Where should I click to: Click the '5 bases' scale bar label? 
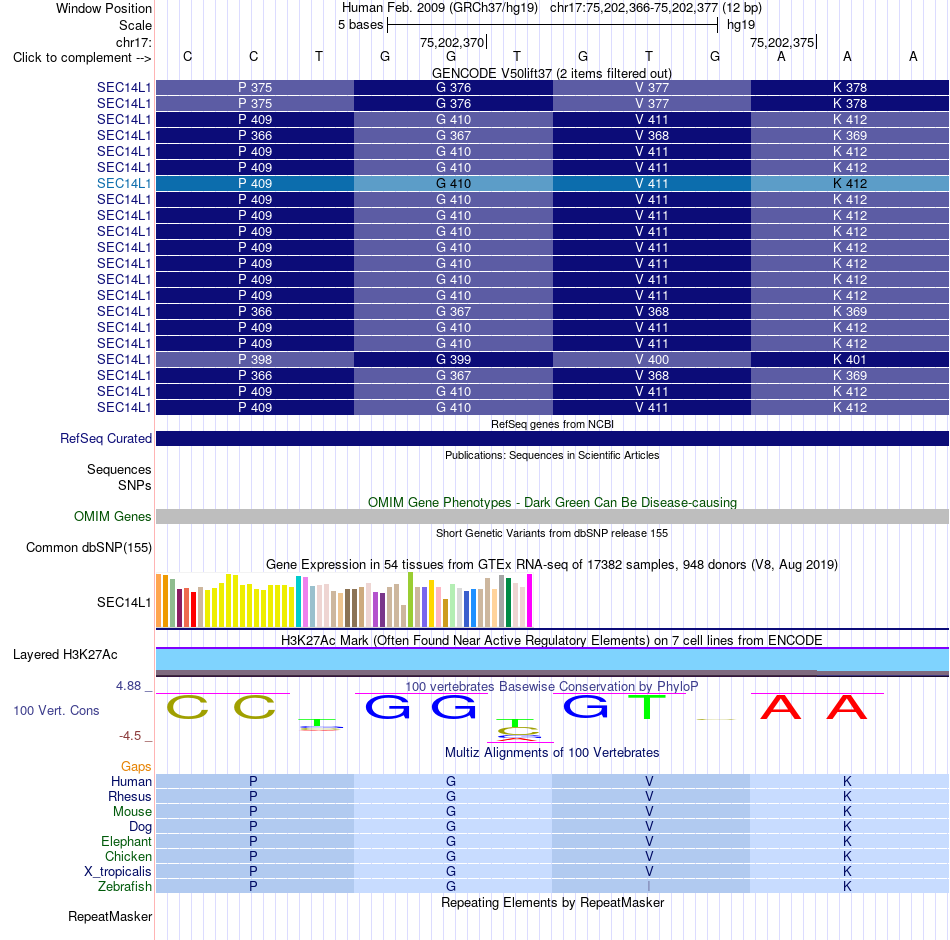(360, 25)
